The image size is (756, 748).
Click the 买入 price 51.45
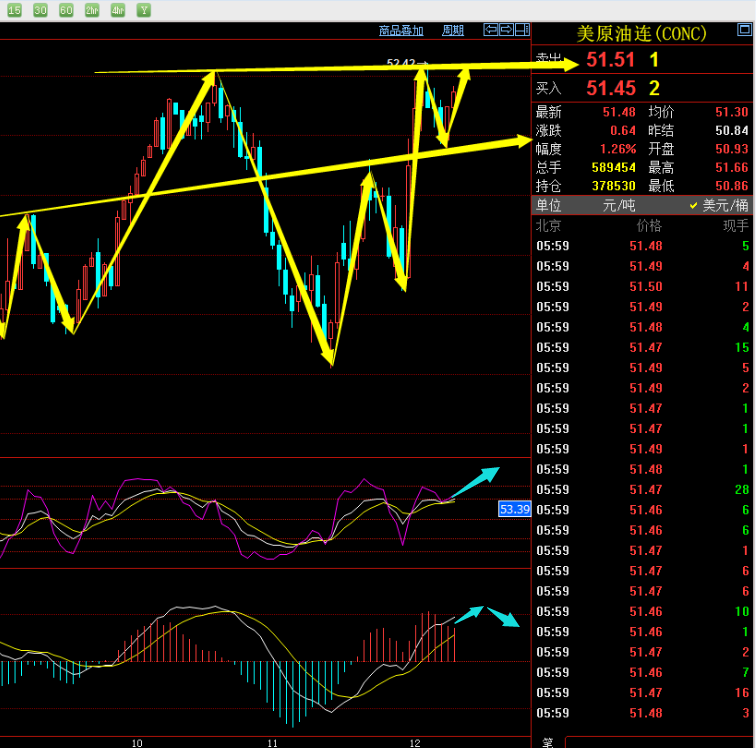tap(610, 89)
